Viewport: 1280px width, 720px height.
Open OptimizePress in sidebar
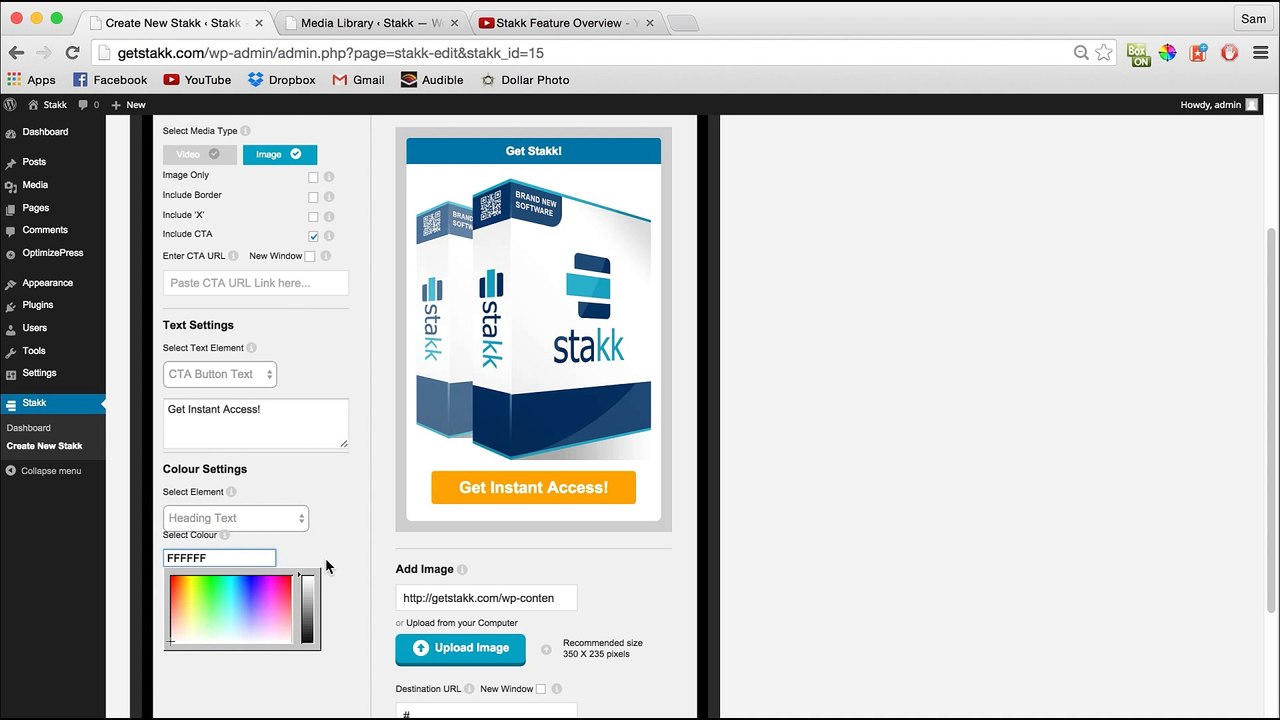click(x=52, y=253)
